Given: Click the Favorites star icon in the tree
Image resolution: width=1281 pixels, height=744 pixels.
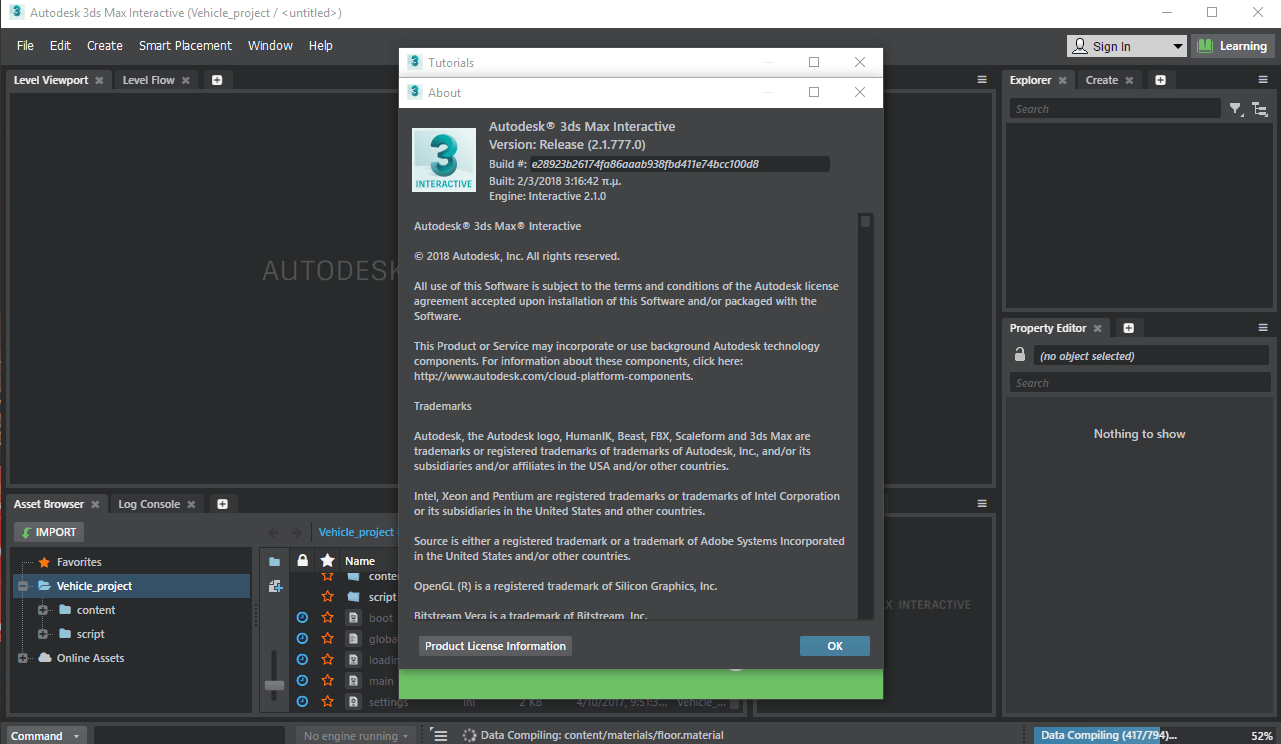Looking at the screenshot, I should coord(44,562).
